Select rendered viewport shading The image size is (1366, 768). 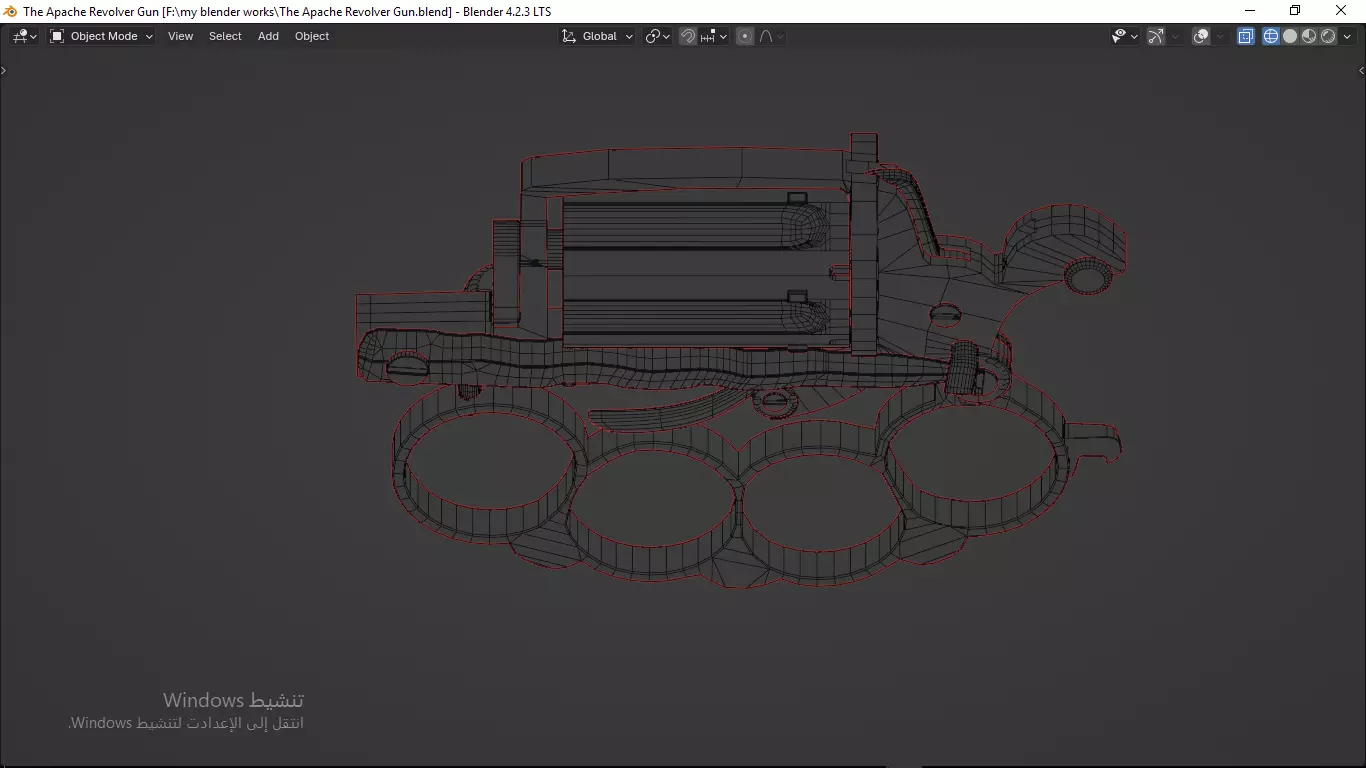tap(1328, 36)
